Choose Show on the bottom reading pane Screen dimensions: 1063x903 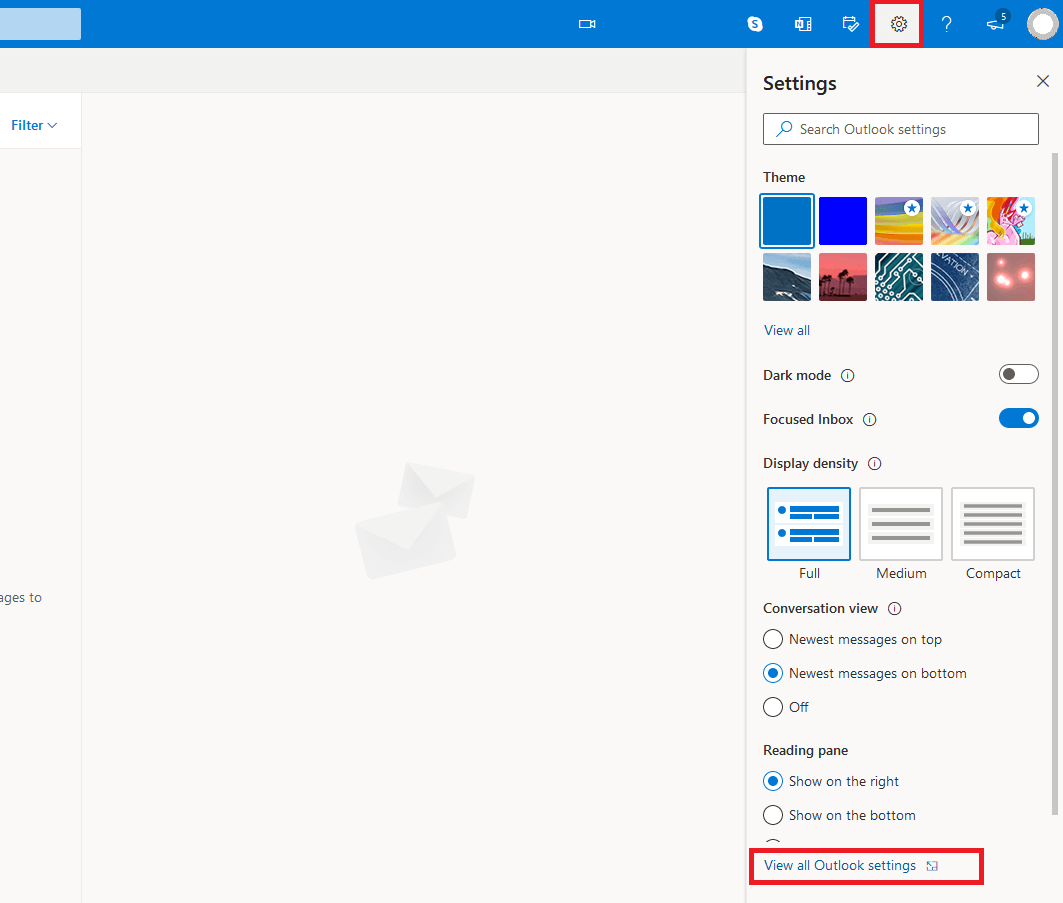coord(773,815)
